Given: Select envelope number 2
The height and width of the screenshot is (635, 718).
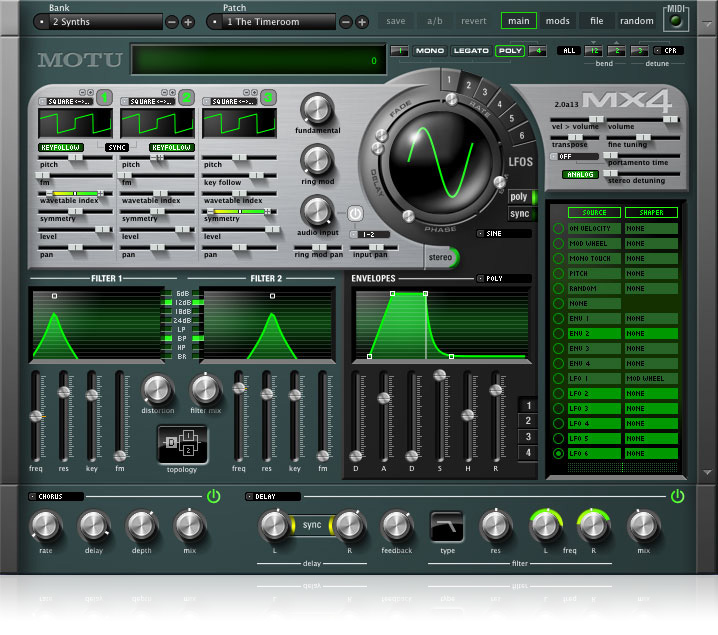Looking at the screenshot, I should 528,421.
